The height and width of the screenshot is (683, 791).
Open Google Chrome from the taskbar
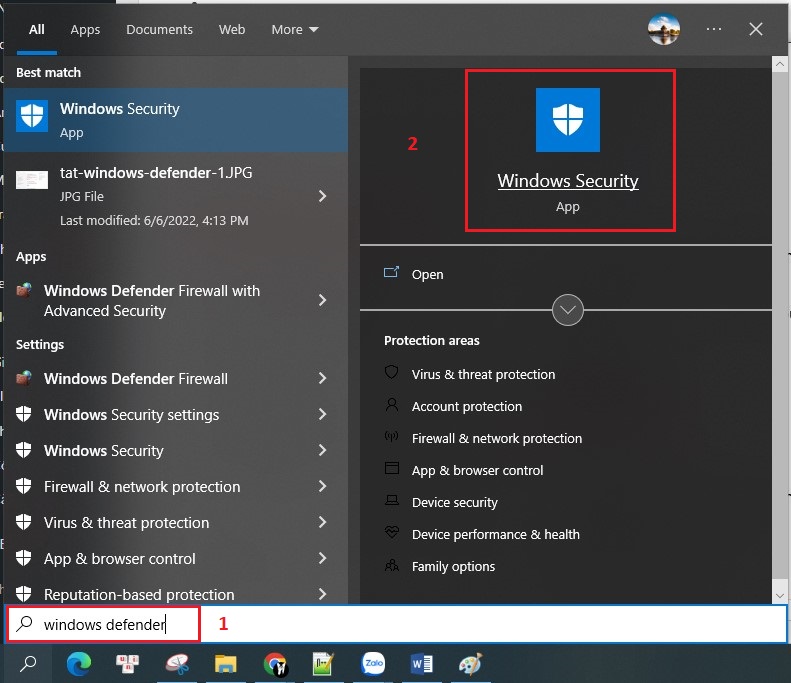tap(275, 664)
